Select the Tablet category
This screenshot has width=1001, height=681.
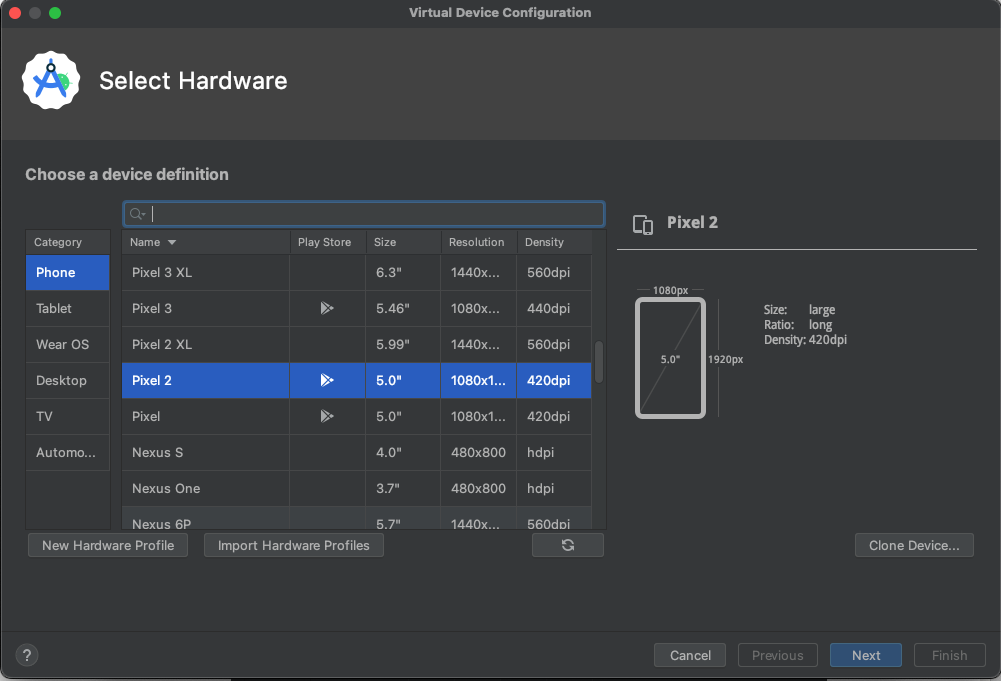click(68, 308)
